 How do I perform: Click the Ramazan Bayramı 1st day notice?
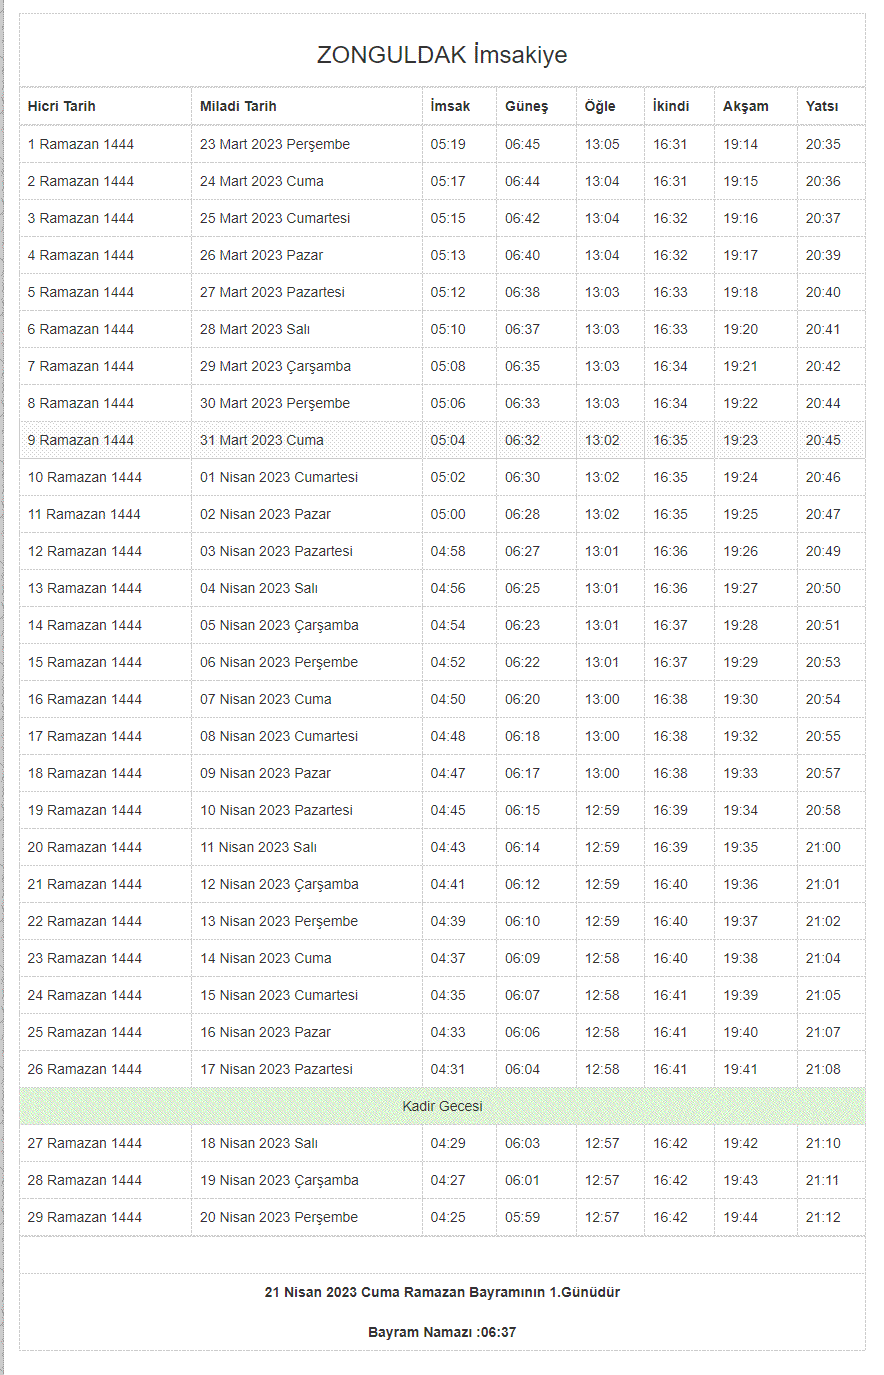[x=442, y=1292]
